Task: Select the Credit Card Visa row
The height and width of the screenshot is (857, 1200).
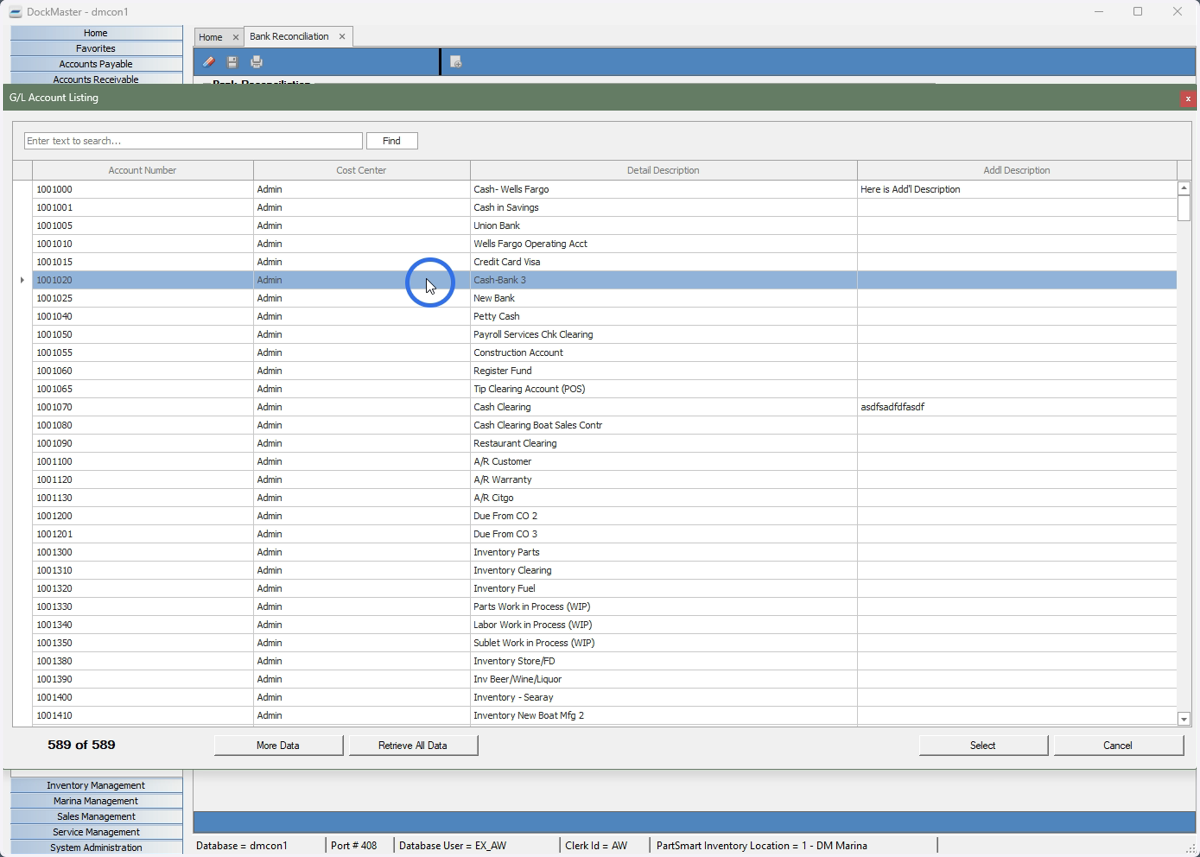Action: 604,262
